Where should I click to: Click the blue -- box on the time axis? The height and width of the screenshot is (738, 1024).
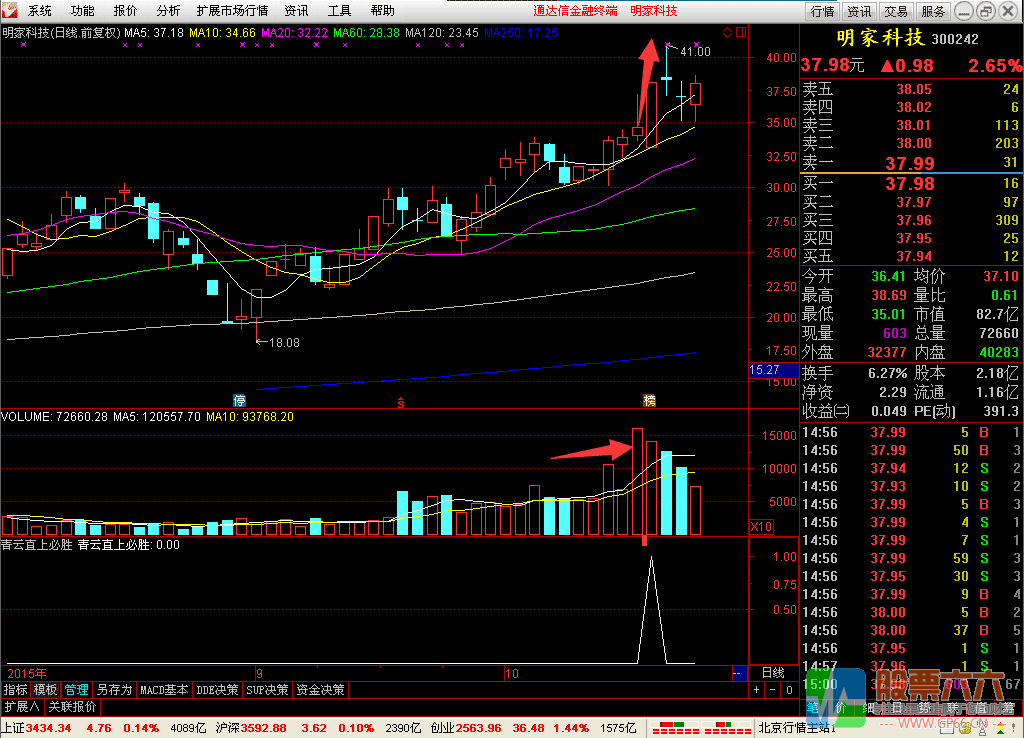pyautogui.click(x=739, y=673)
